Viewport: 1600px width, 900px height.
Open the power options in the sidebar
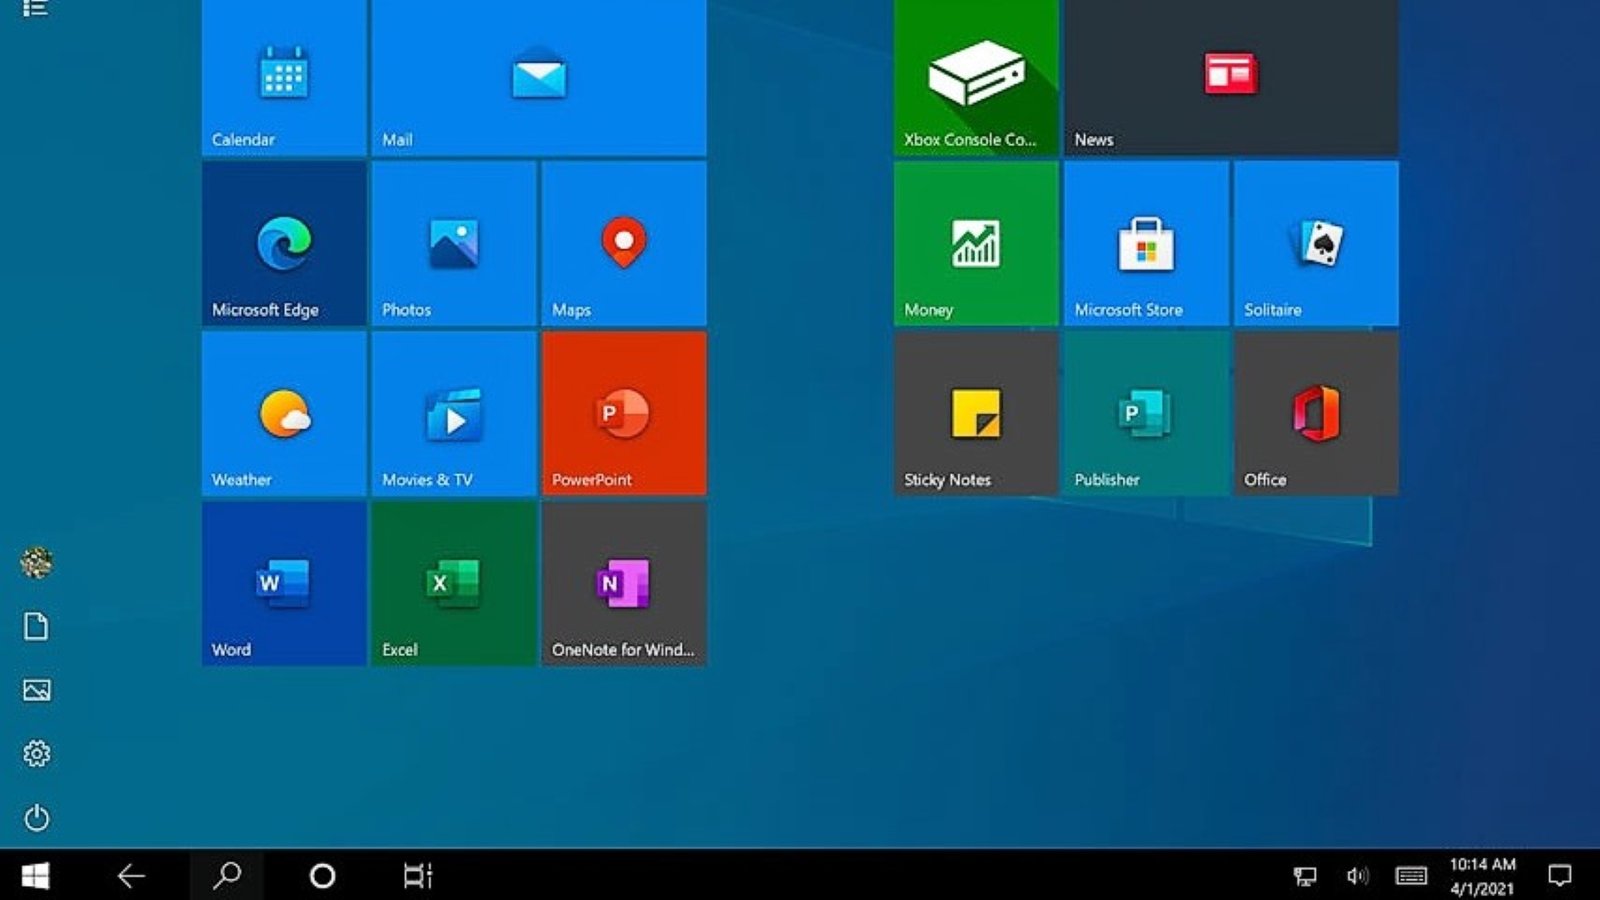37,818
